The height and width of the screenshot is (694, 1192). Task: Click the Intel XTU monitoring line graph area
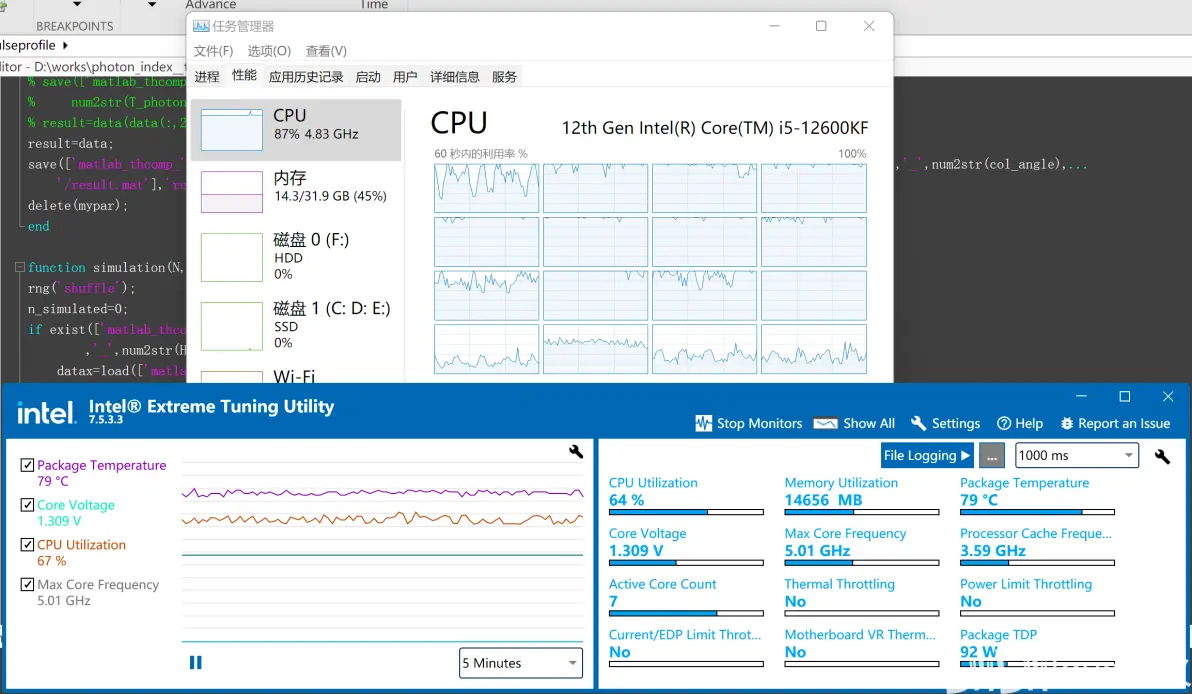coord(382,550)
